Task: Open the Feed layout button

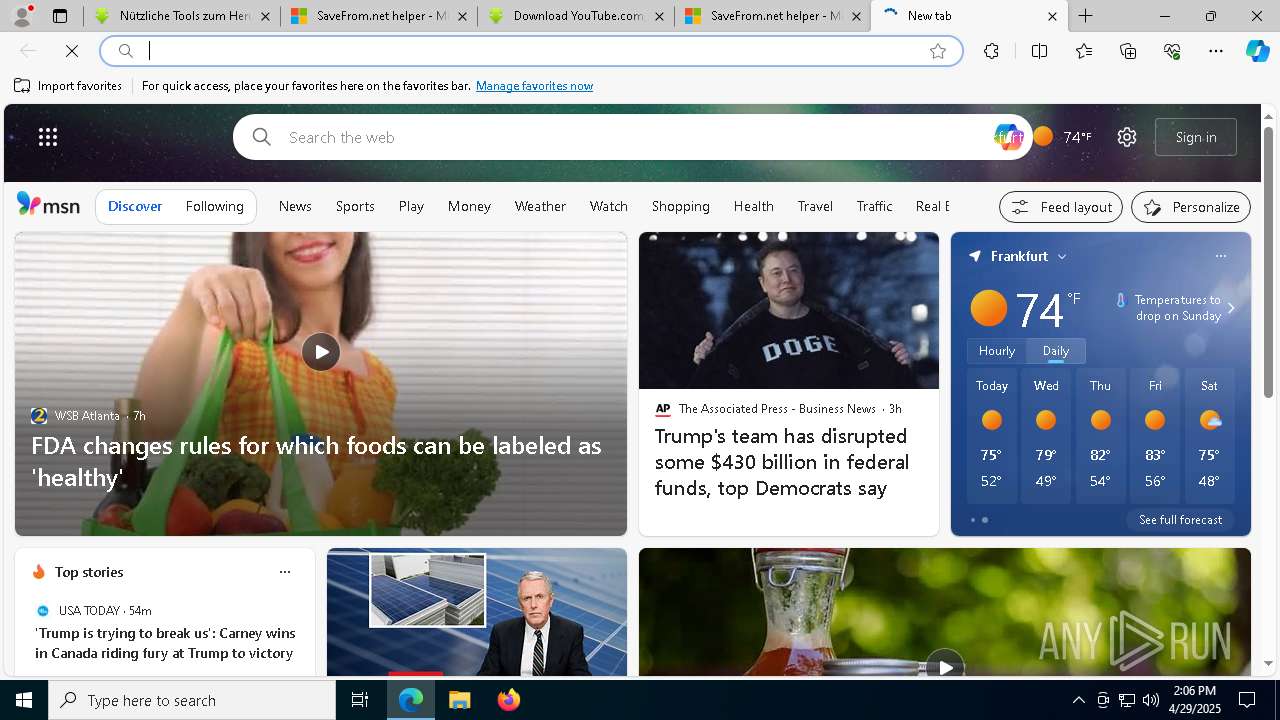Action: pos(1061,207)
